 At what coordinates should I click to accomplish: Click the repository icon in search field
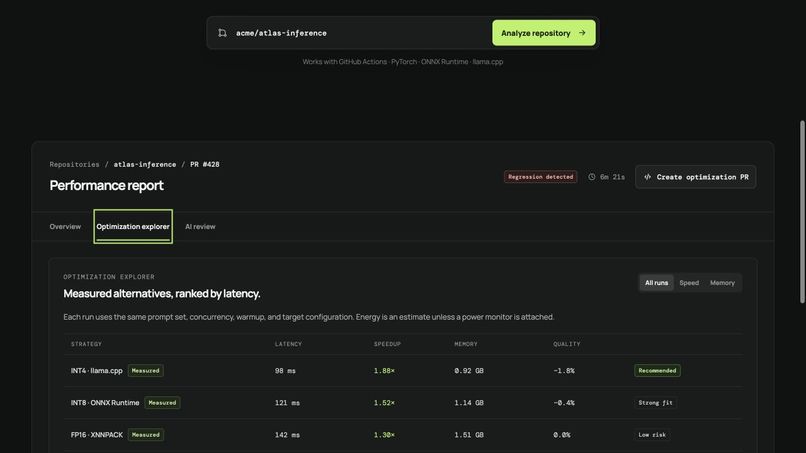[x=222, y=33]
